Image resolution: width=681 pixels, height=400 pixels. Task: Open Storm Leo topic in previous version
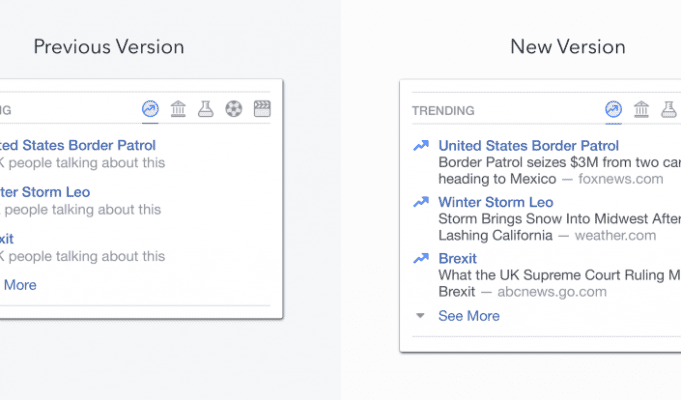(x=45, y=192)
